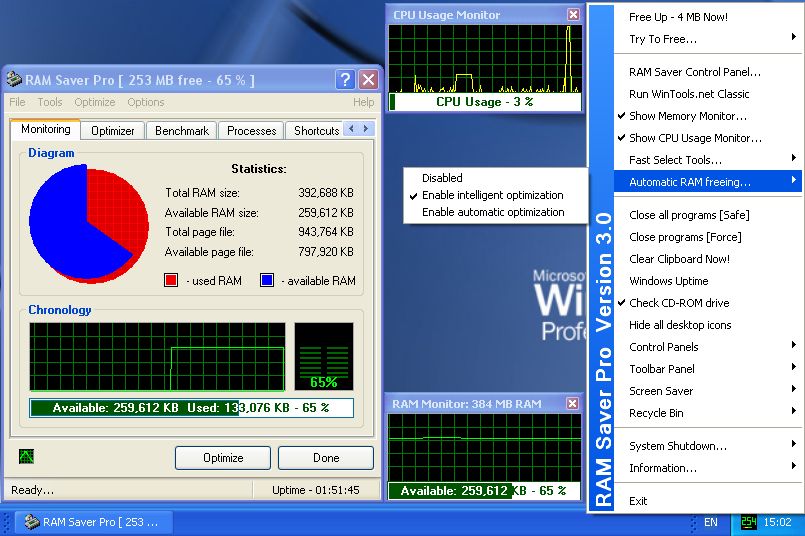Image resolution: width=805 pixels, height=536 pixels.
Task: Click the question mark help button in title bar
Action: coord(345,80)
